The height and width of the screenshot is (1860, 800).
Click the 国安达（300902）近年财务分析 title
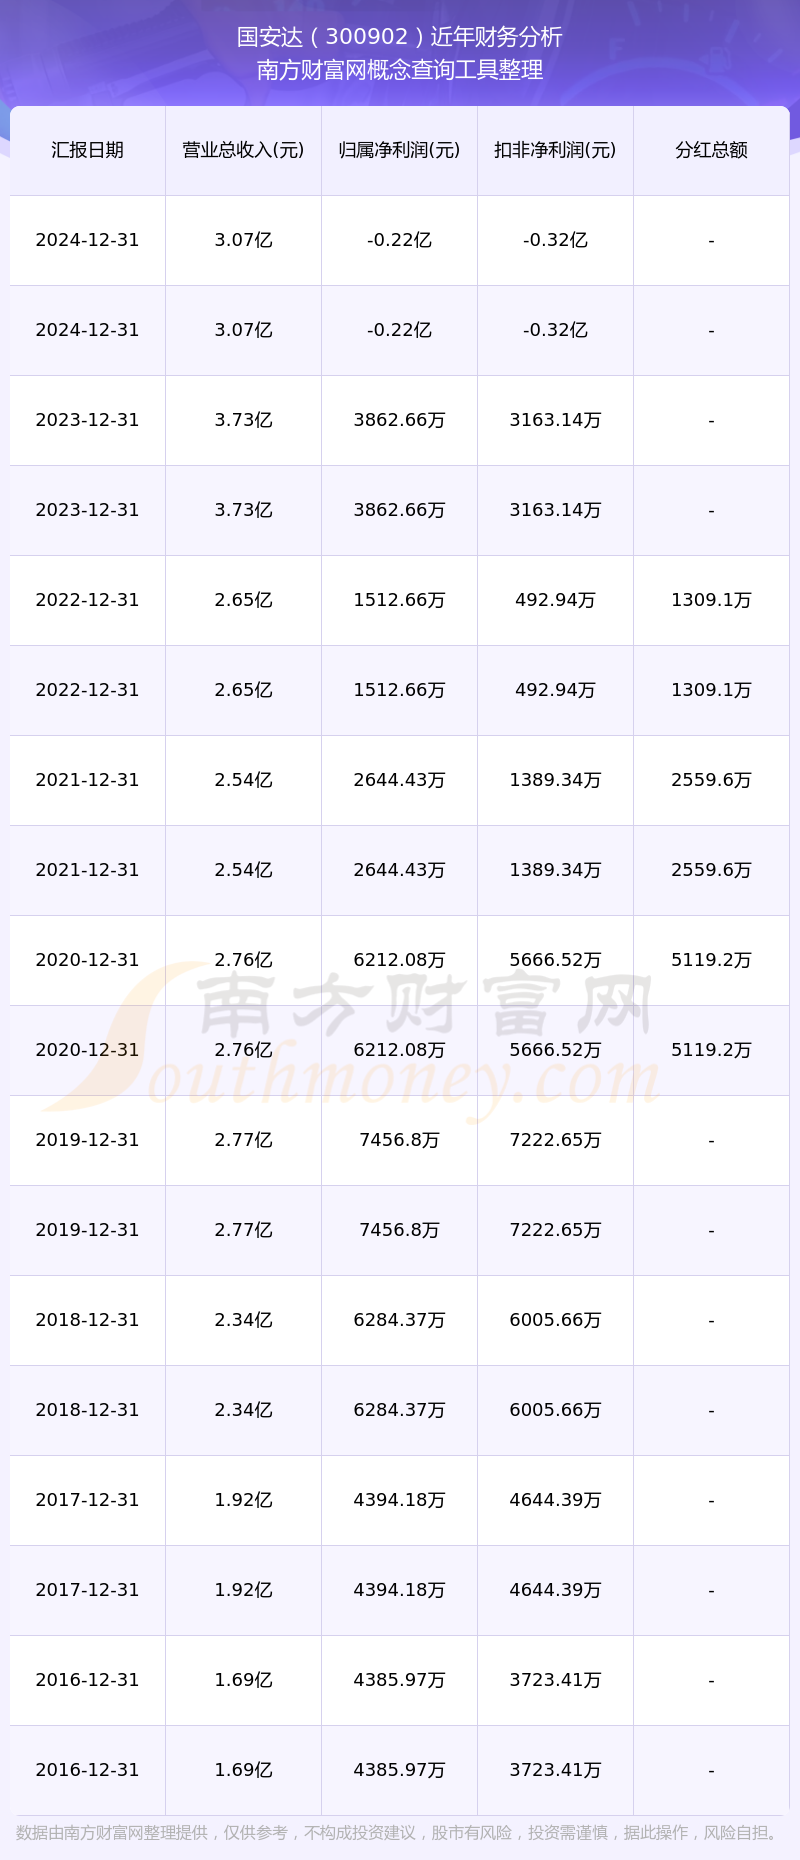coord(400,37)
